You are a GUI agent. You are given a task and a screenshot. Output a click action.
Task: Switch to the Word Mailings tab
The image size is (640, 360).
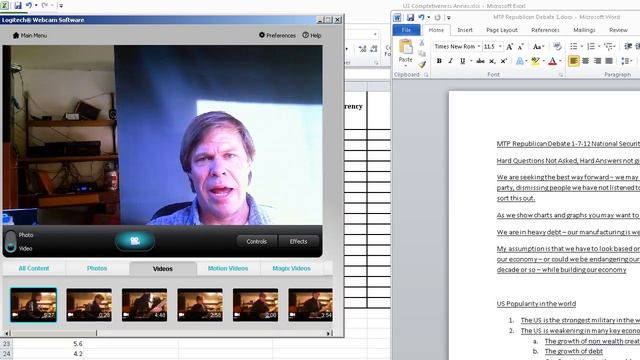click(x=584, y=30)
